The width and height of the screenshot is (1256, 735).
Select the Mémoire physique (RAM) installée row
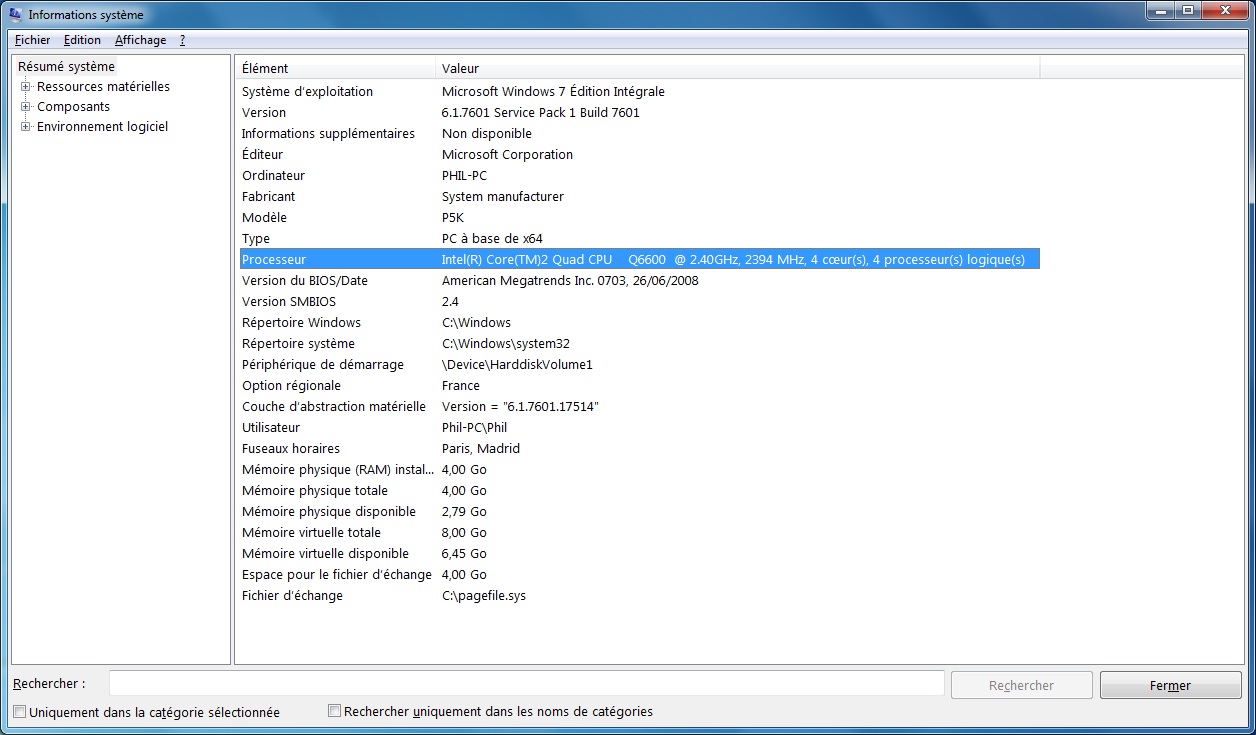(638, 469)
